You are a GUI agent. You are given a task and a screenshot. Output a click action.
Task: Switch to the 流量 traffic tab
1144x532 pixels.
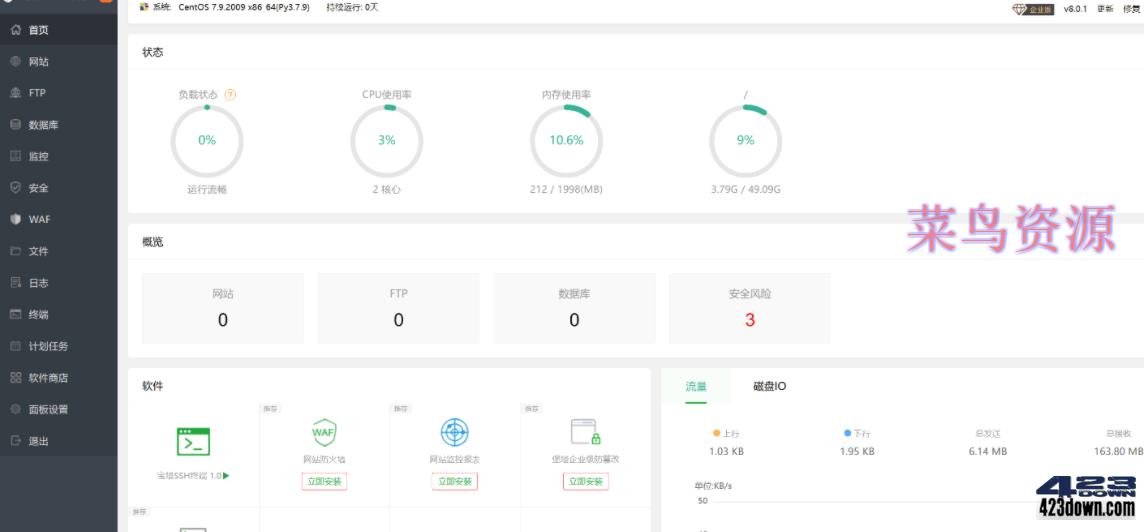coord(696,387)
